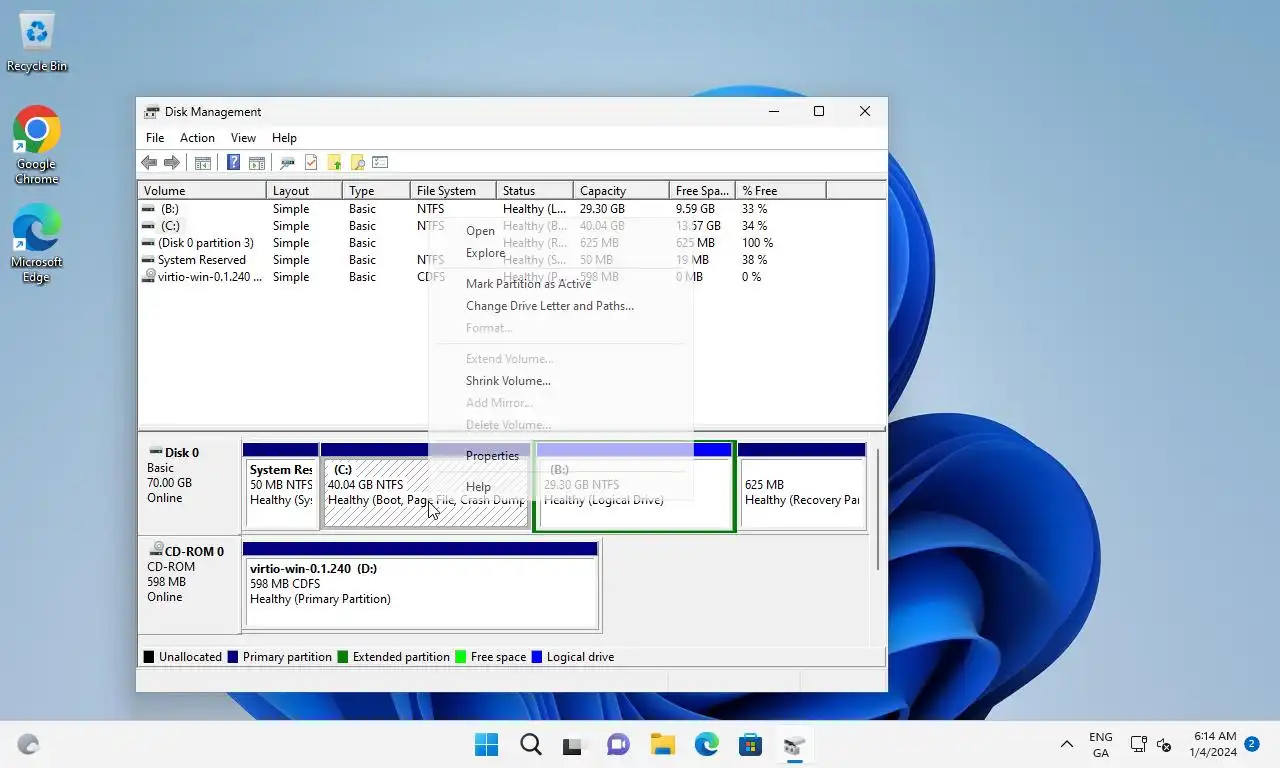This screenshot has height=768, width=1280.
Task: Click the drive icon beside (B:) volume
Action: click(x=149, y=209)
